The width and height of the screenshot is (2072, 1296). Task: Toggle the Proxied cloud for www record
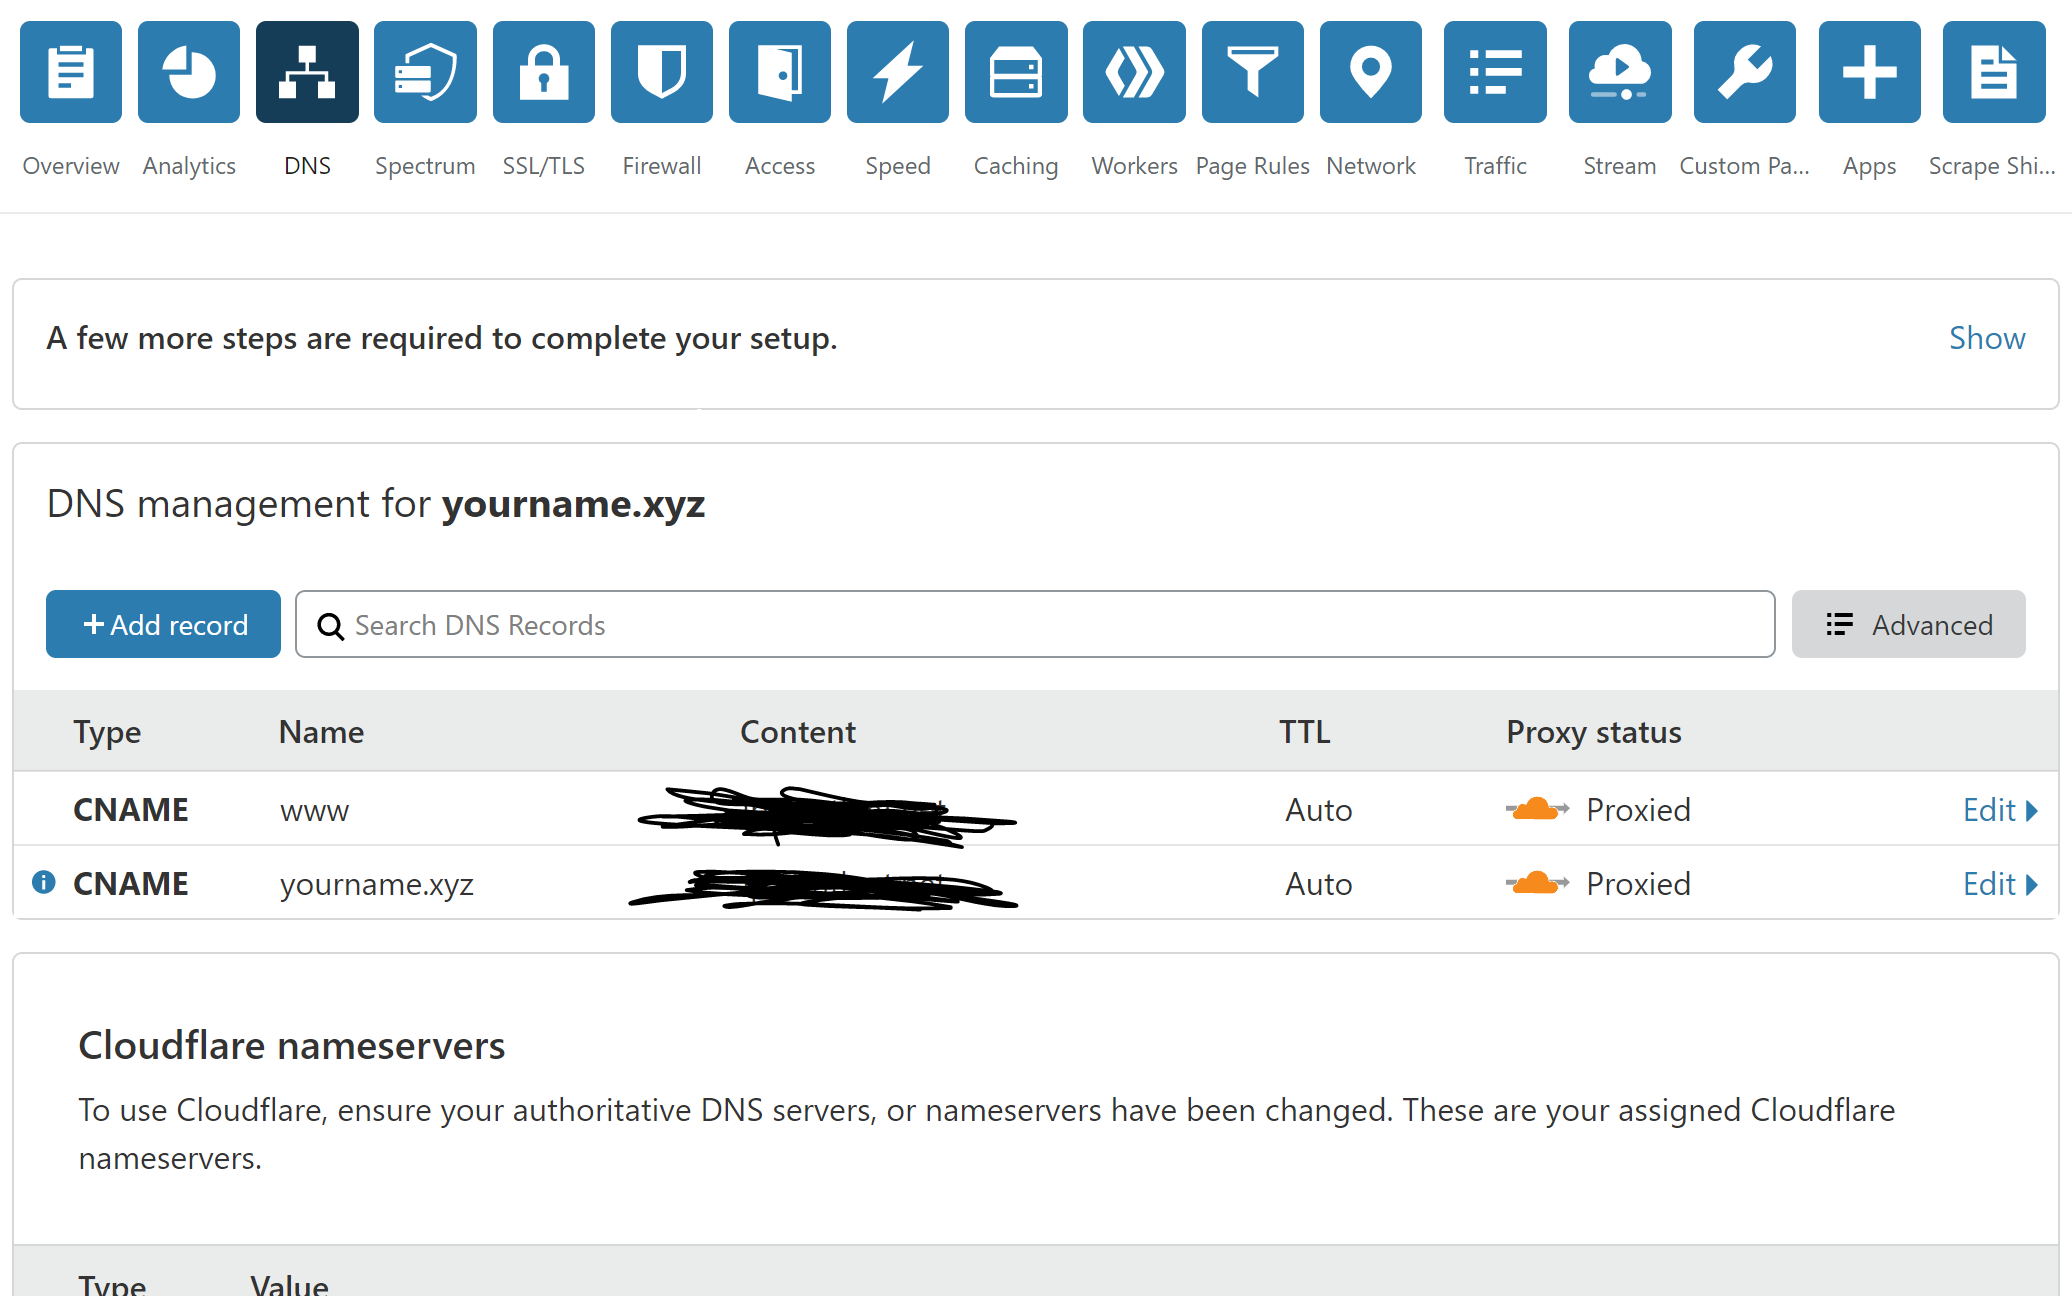coord(1537,809)
